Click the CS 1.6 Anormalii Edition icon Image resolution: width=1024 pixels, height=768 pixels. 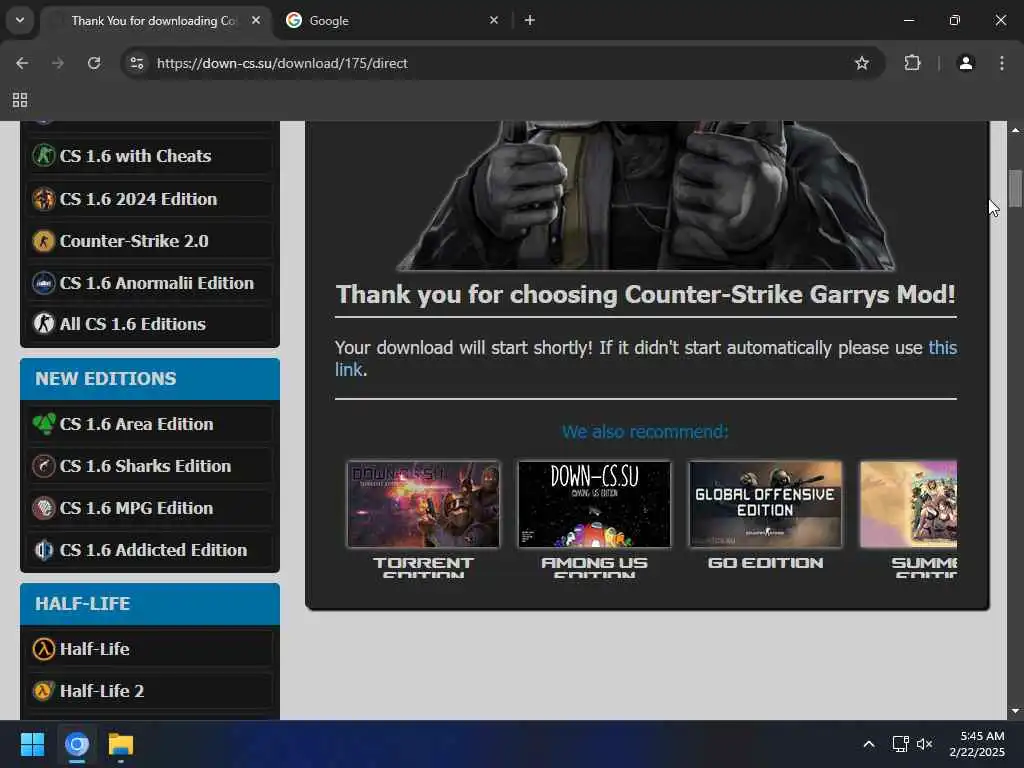click(x=44, y=283)
